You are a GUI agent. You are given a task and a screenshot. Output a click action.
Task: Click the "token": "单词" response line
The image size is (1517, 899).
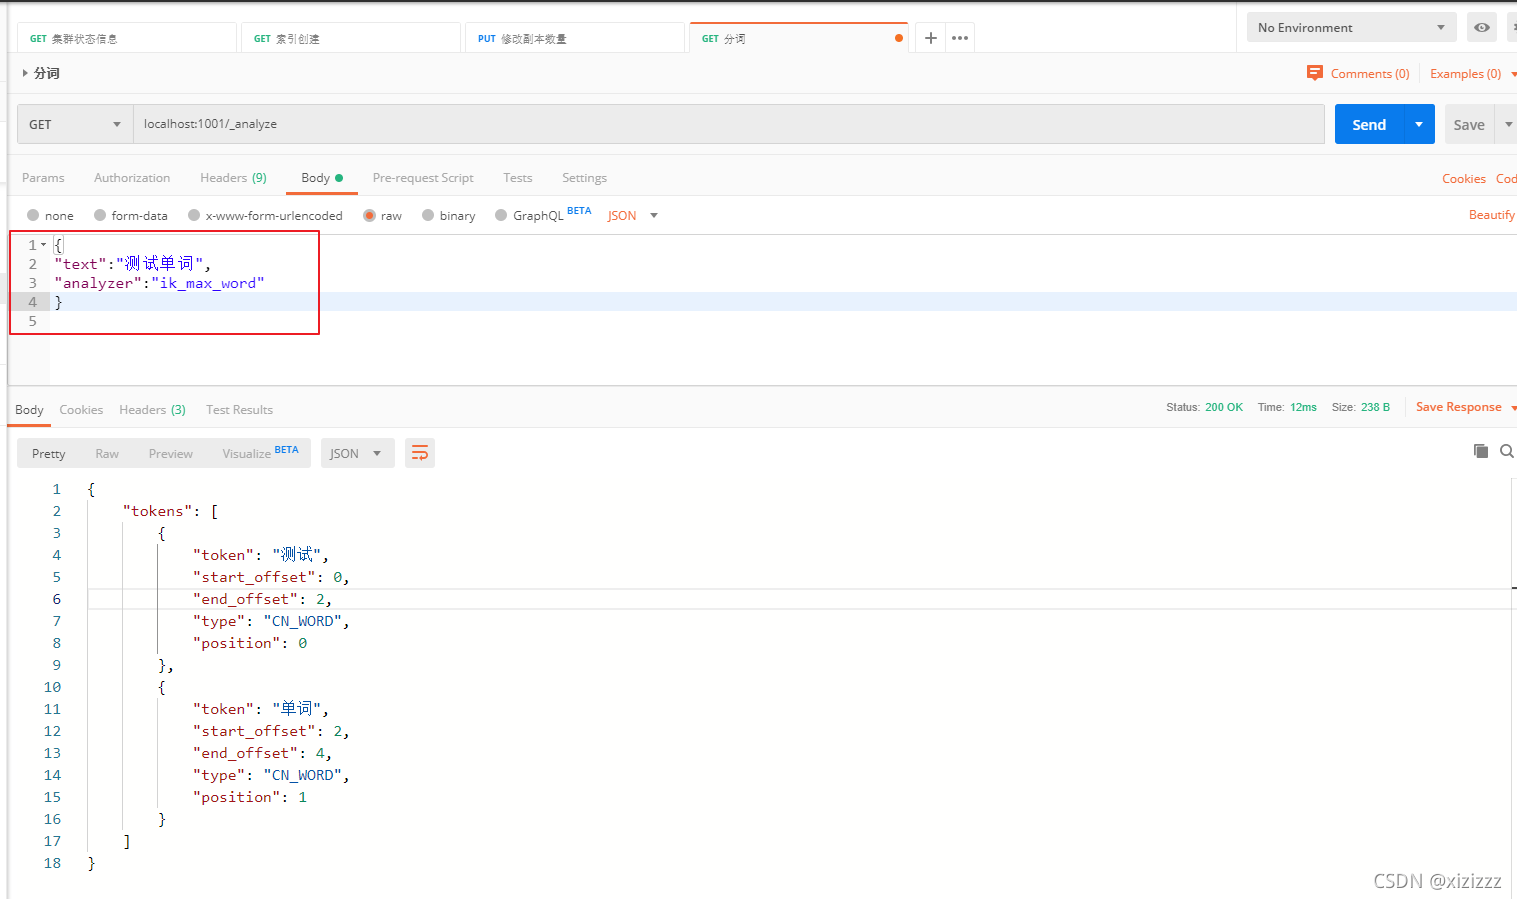[x=260, y=709]
